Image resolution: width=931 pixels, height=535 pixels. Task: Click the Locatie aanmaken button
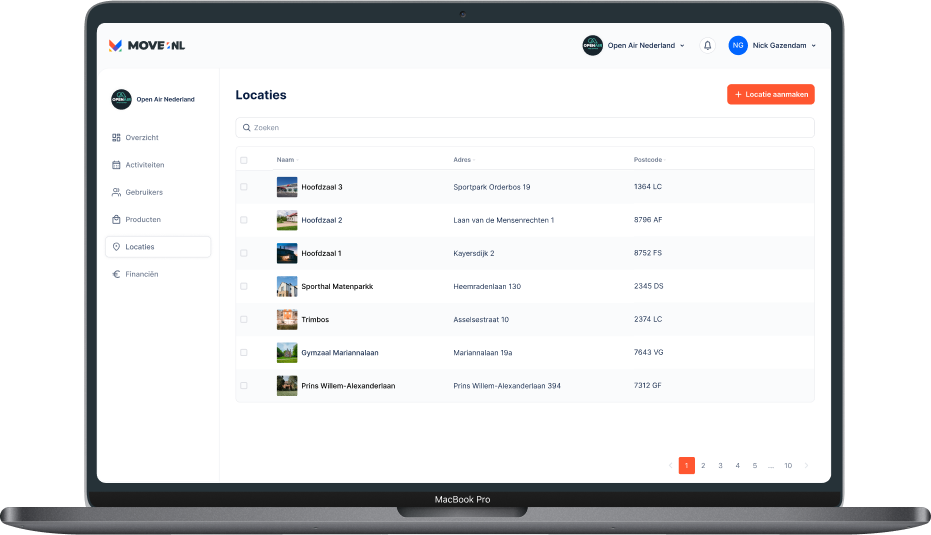pos(771,94)
